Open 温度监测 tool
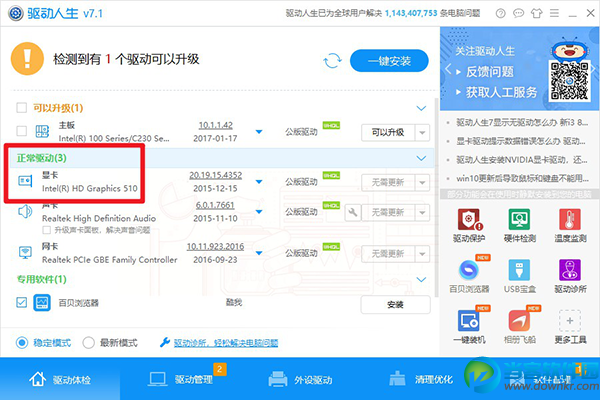Image resolution: width=600 pixels, height=400 pixels. [x=570, y=225]
